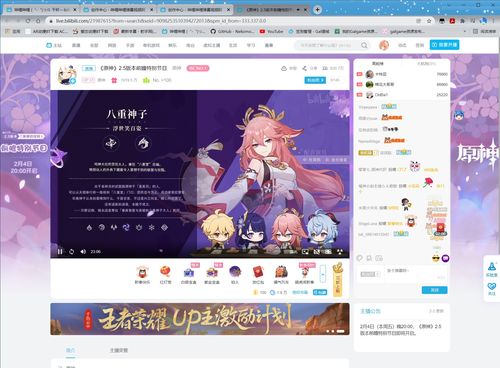The height and width of the screenshot is (368, 500).
Task: Open a new browser tab
Action: [318, 10]
